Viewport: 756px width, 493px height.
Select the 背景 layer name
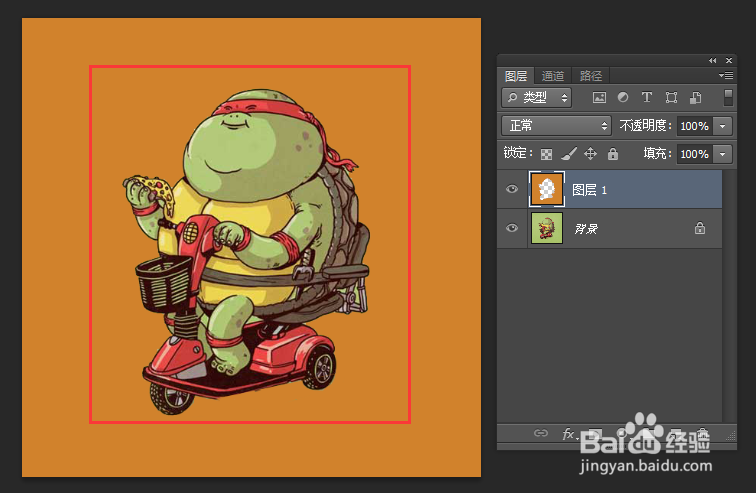[586, 228]
